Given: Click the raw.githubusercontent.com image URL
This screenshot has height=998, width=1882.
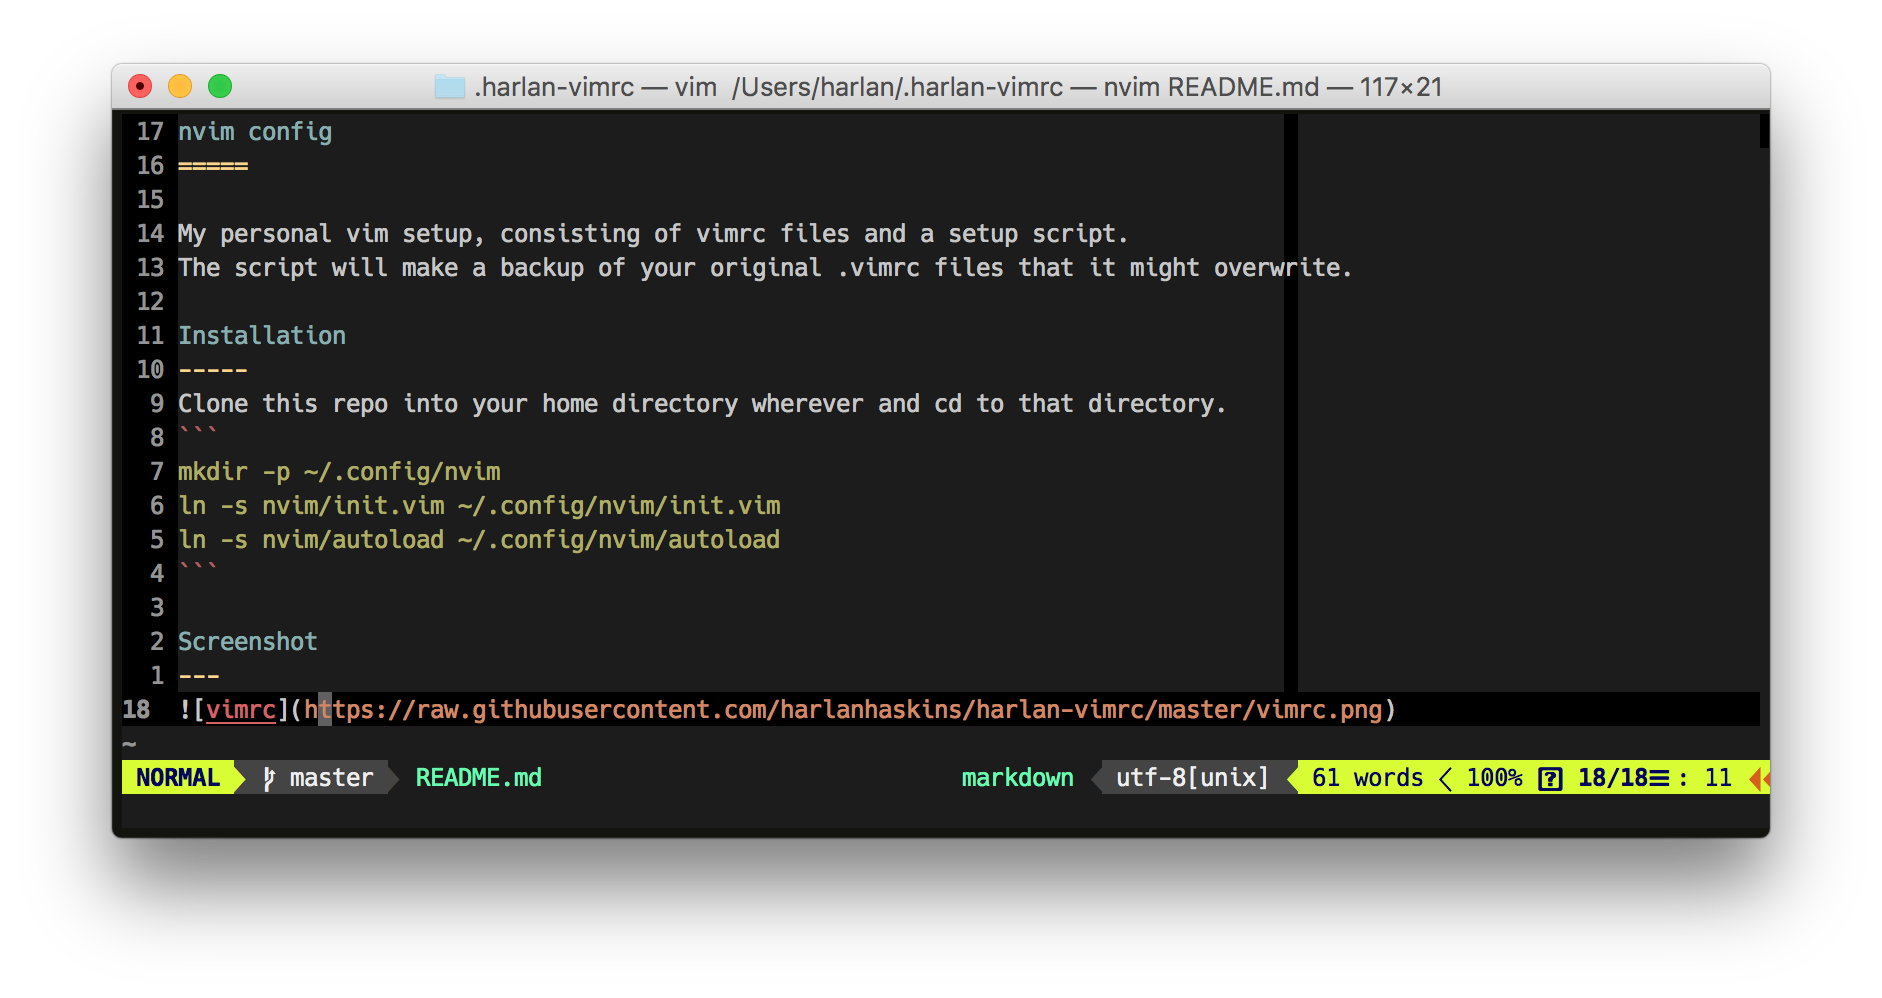Looking at the screenshot, I should (843, 710).
